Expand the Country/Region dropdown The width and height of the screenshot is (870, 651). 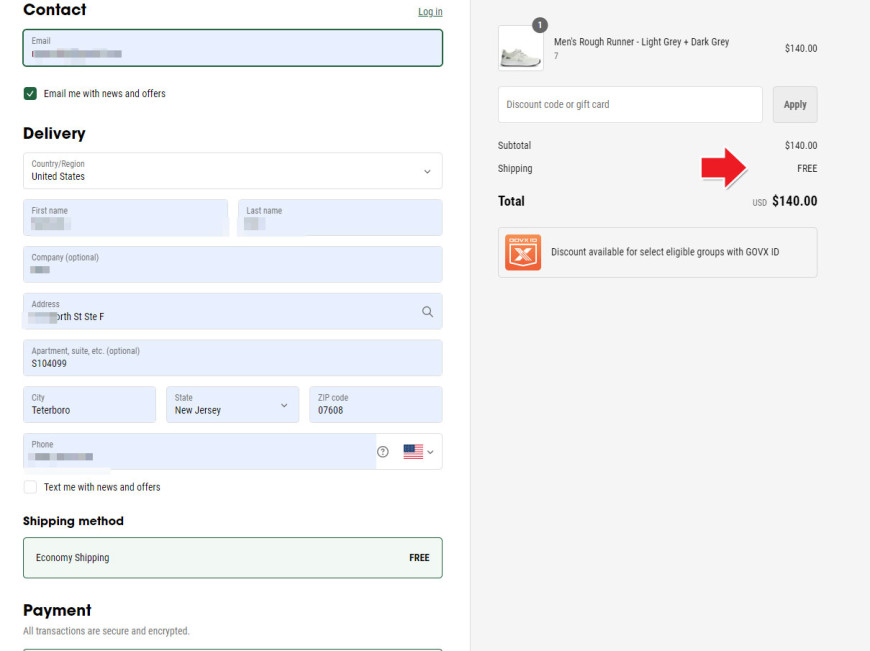tap(232, 171)
